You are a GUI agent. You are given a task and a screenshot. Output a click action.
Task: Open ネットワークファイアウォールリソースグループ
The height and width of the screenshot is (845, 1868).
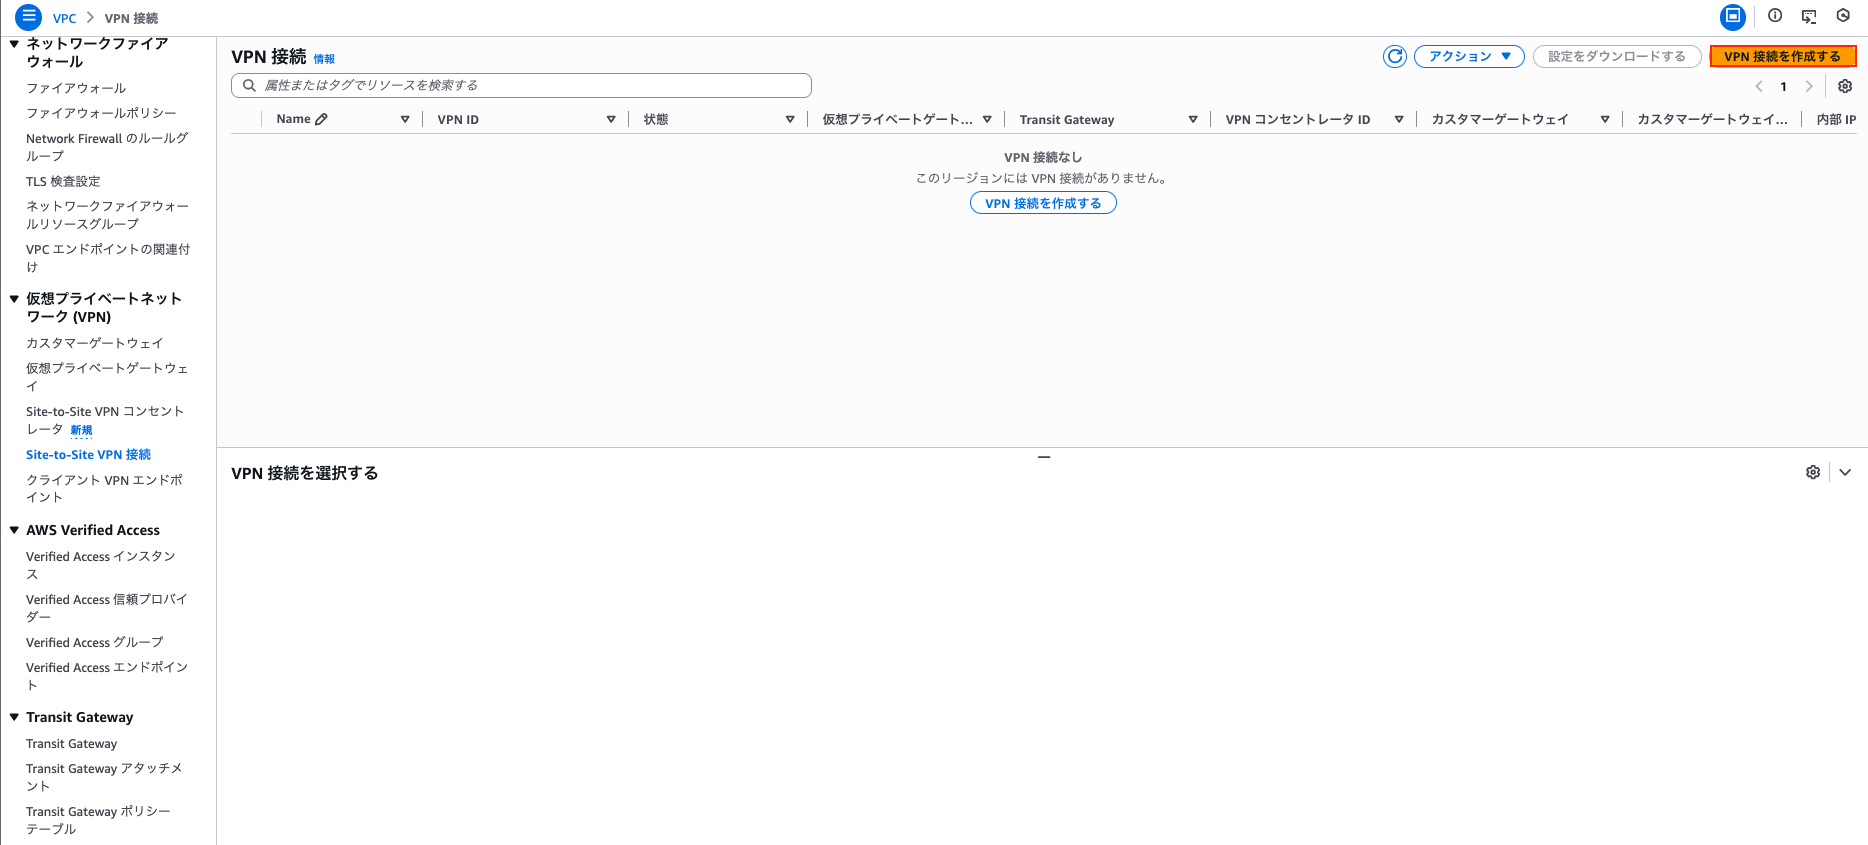[x=107, y=215]
